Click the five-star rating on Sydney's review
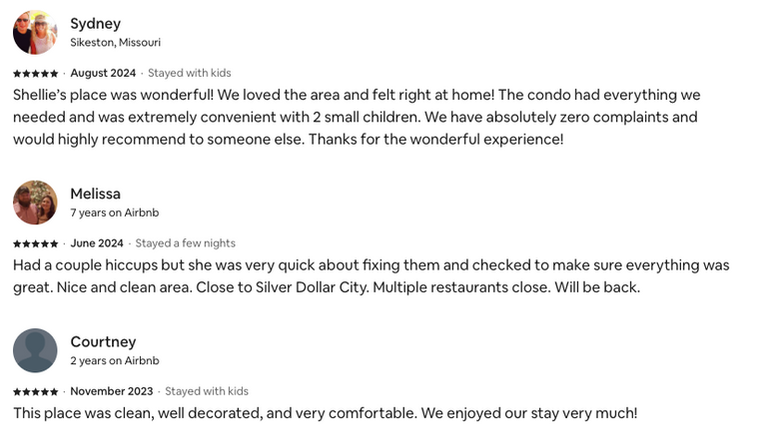Screen dimensions: 757x442 click(35, 73)
